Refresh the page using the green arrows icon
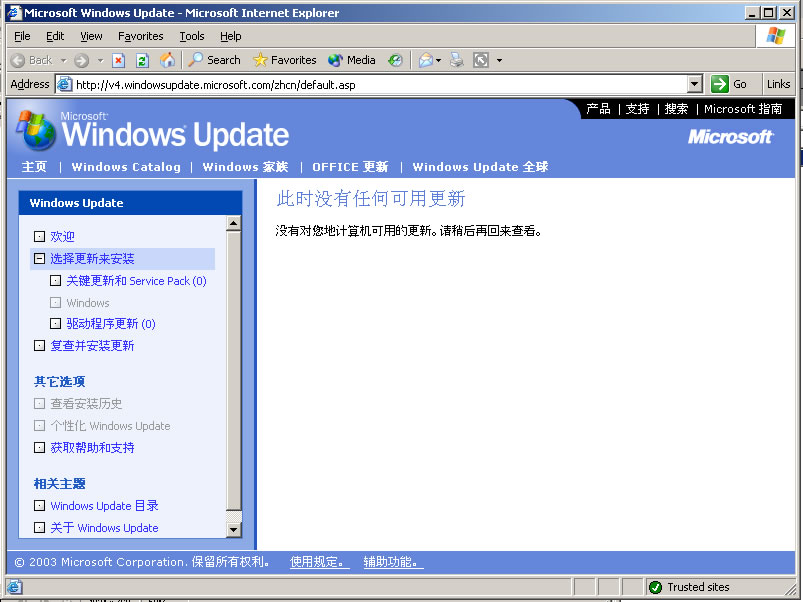Viewport: 803px width, 602px height. [x=142, y=60]
